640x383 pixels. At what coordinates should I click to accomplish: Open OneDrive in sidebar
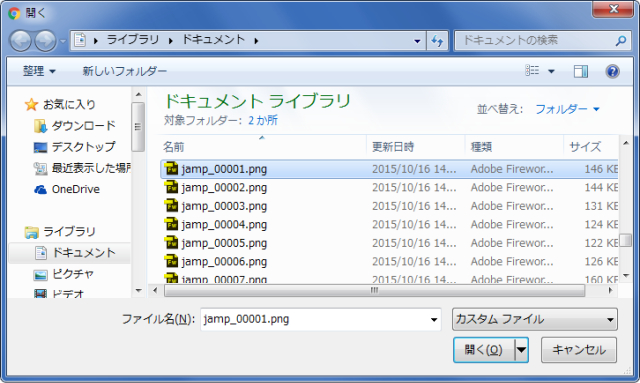[x=67, y=189]
